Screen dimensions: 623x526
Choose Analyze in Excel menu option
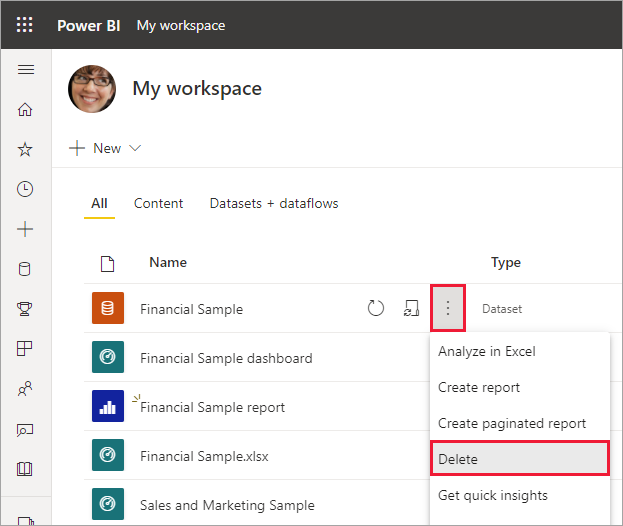click(x=486, y=351)
